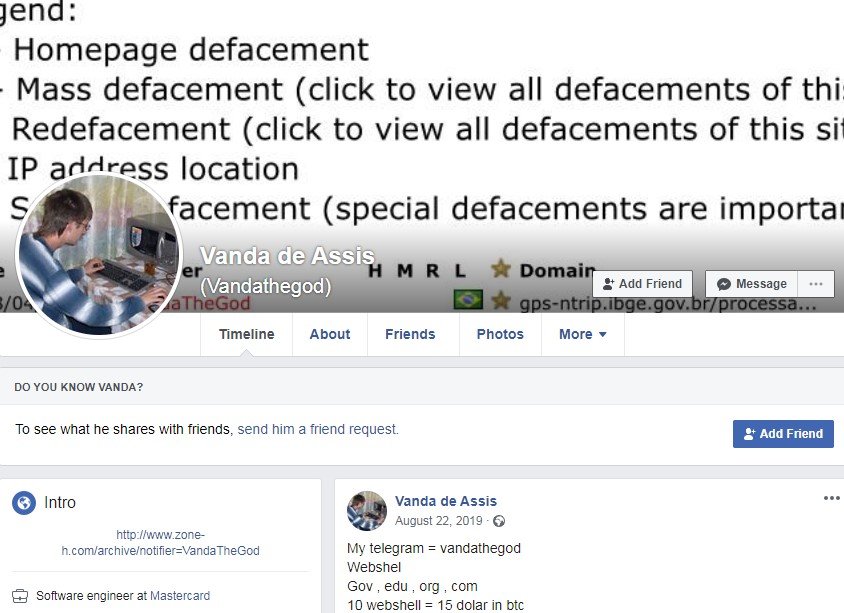Click the 'Webshel' post line

coord(374,567)
